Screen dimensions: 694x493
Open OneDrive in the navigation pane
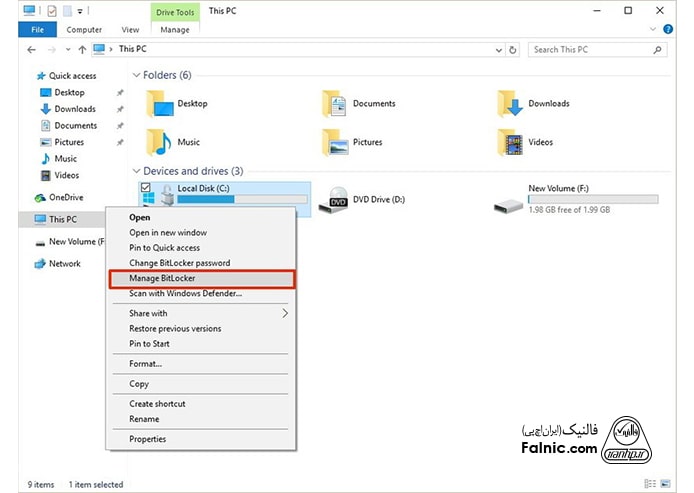(65, 198)
